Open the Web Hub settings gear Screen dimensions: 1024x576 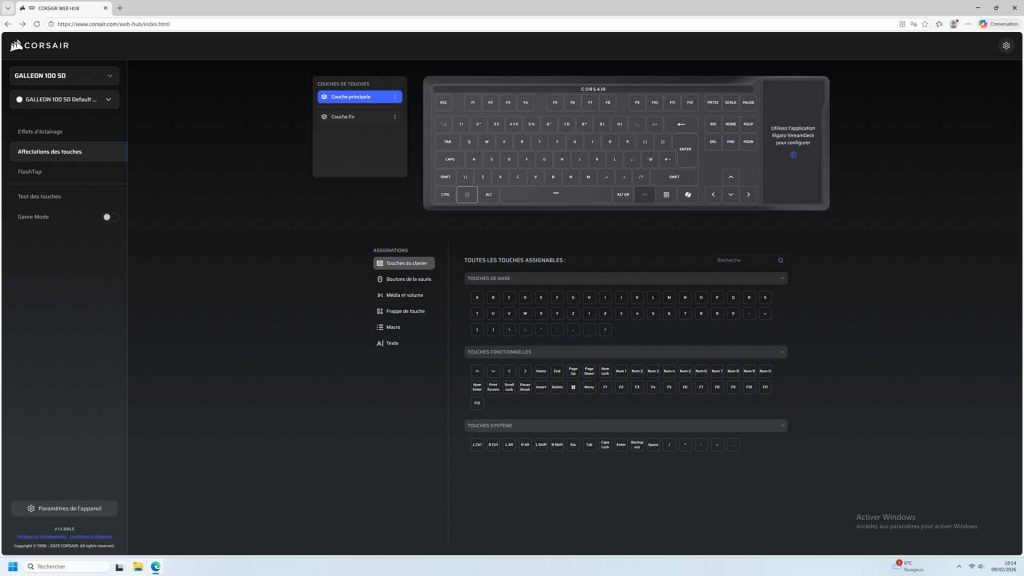(1007, 45)
